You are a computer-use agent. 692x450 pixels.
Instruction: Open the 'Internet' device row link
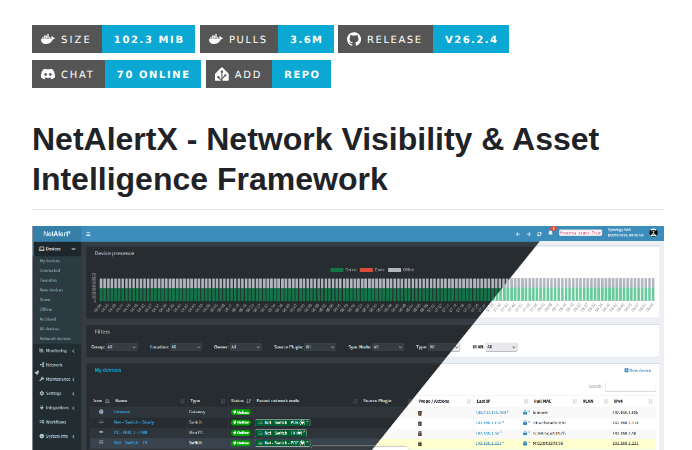pyautogui.click(x=122, y=412)
